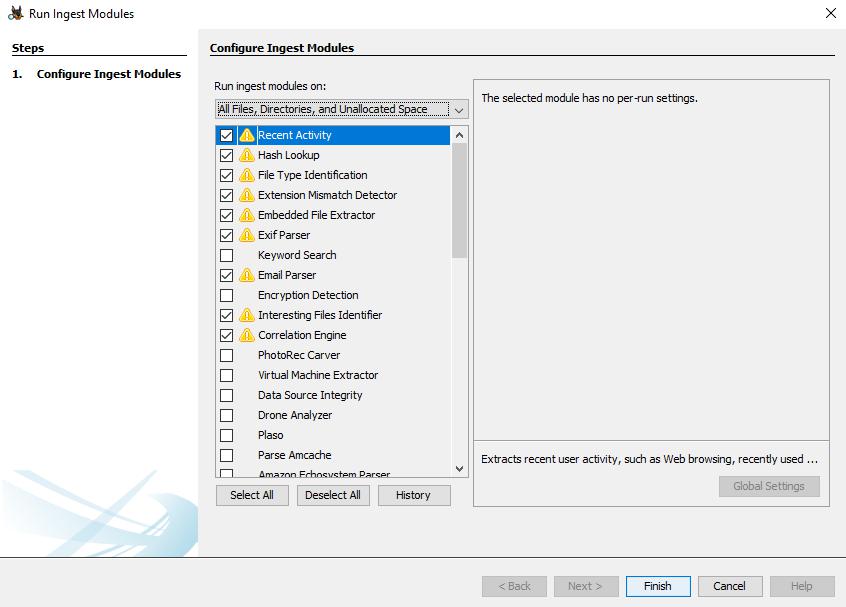Click warning icon beside File Type Identification
The image size is (846, 607).
pyautogui.click(x=246, y=175)
